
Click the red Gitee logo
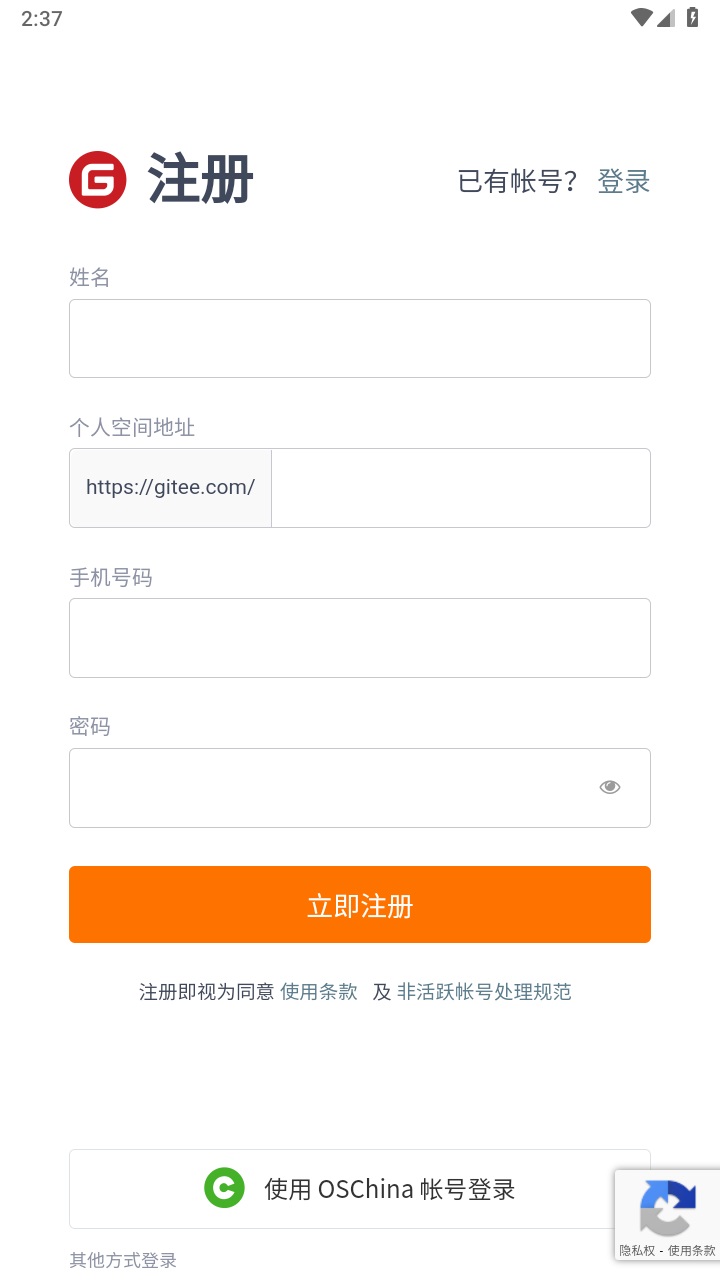click(x=98, y=180)
